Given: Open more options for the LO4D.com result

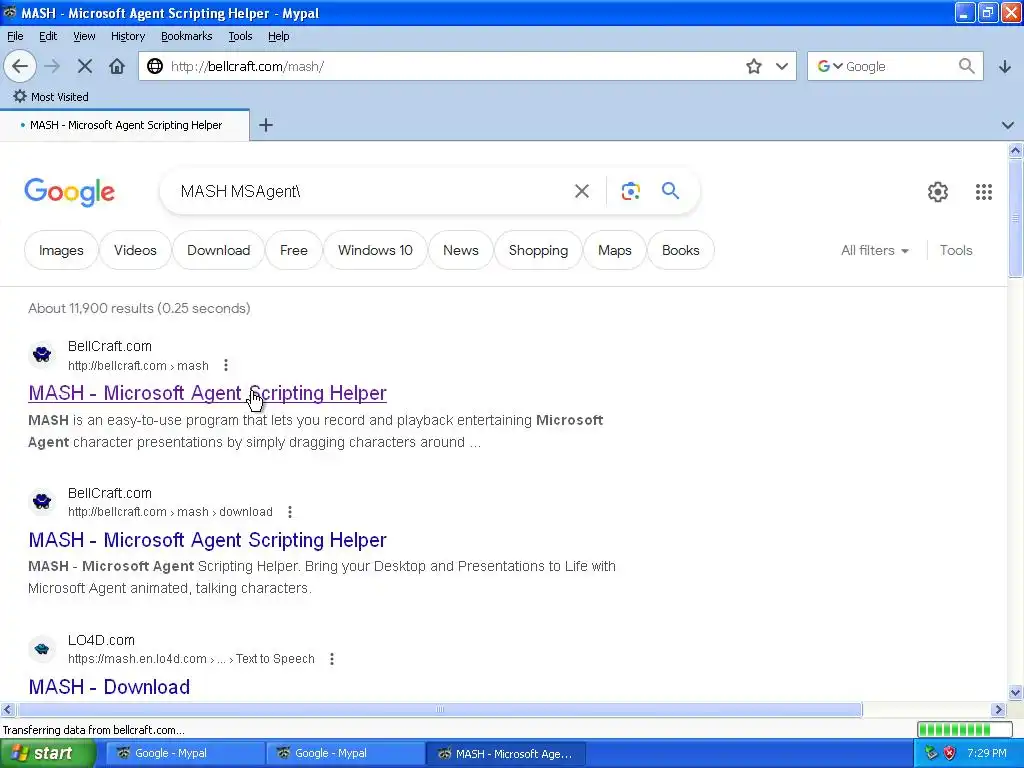Looking at the screenshot, I should 332,659.
